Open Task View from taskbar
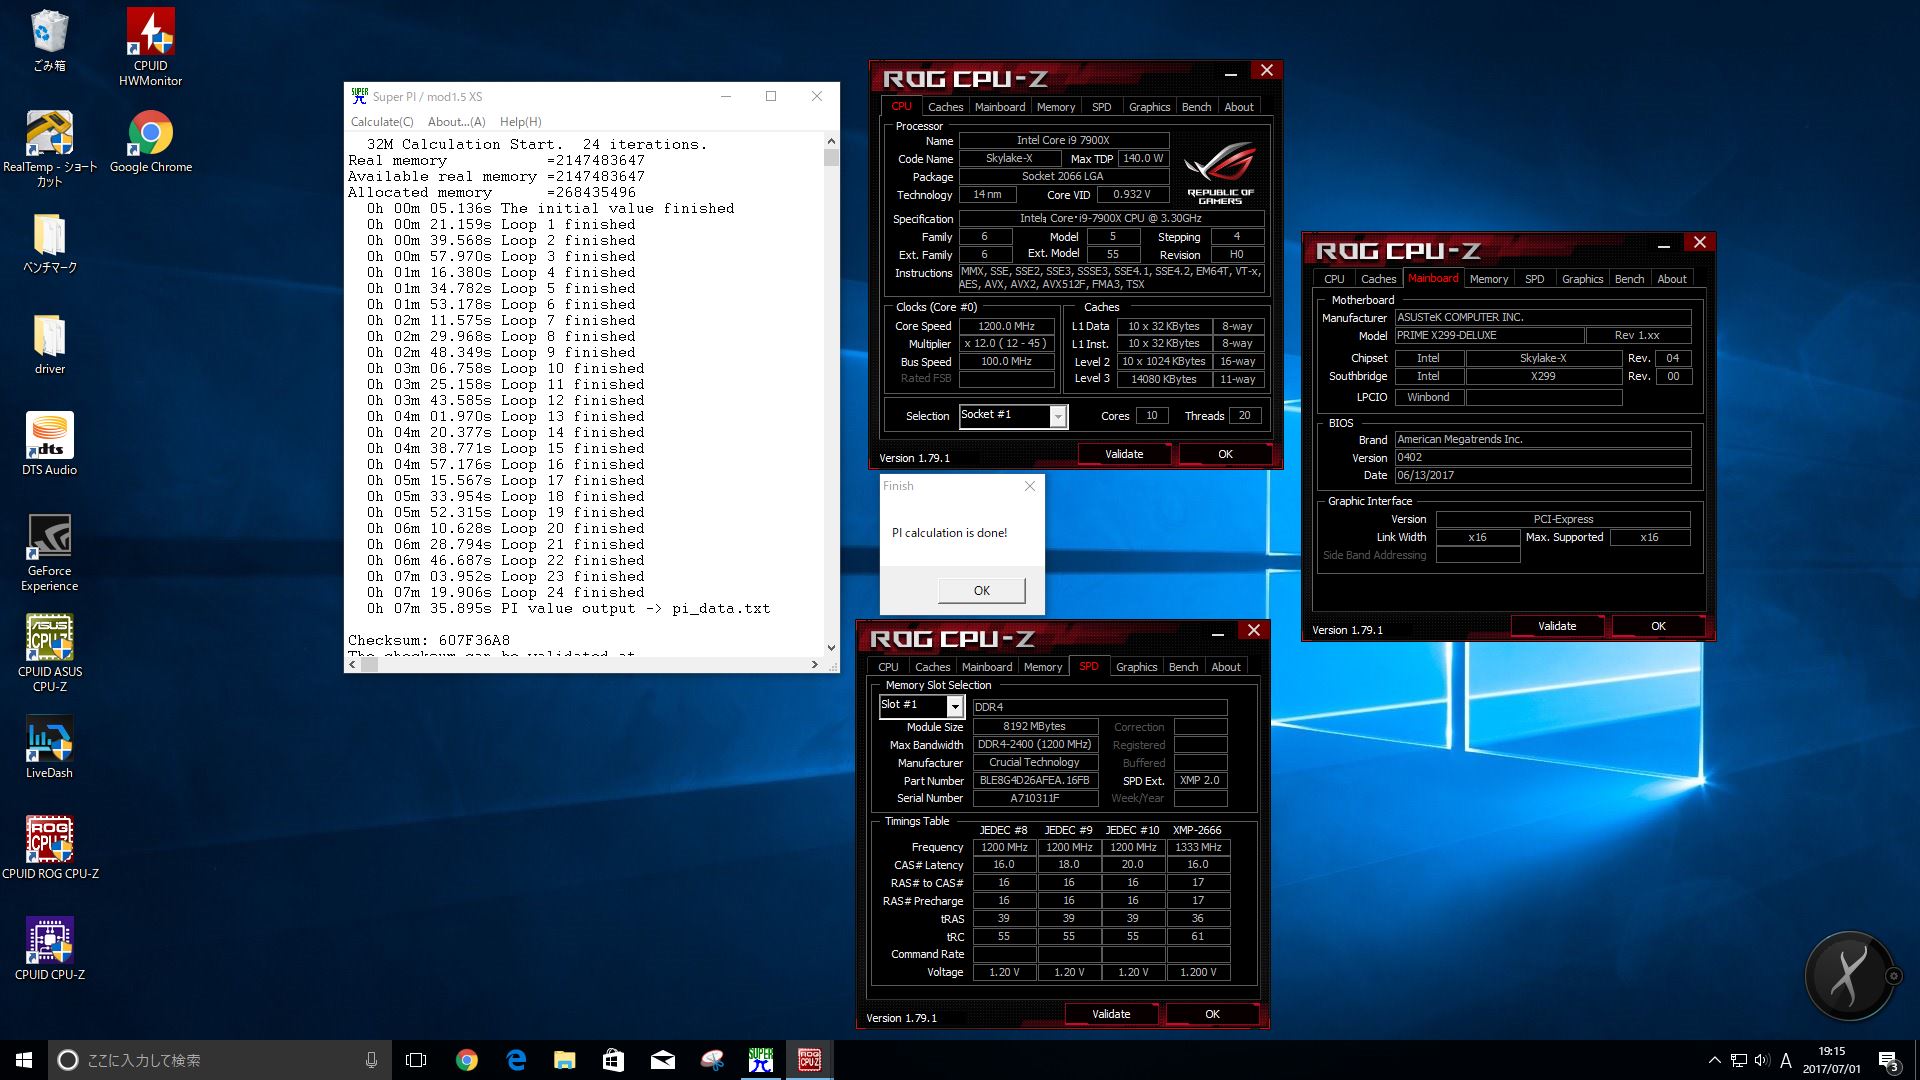1920x1080 pixels. 416,1060
